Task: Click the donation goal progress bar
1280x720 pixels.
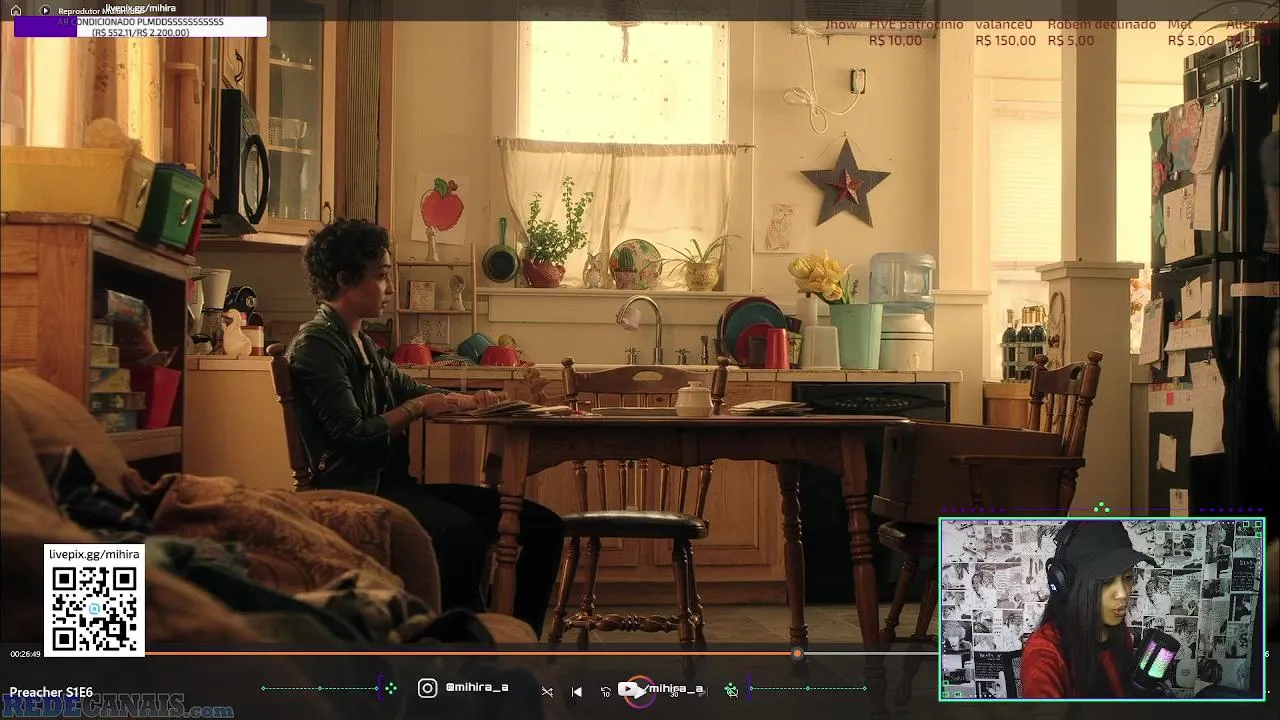Action: coord(140,27)
